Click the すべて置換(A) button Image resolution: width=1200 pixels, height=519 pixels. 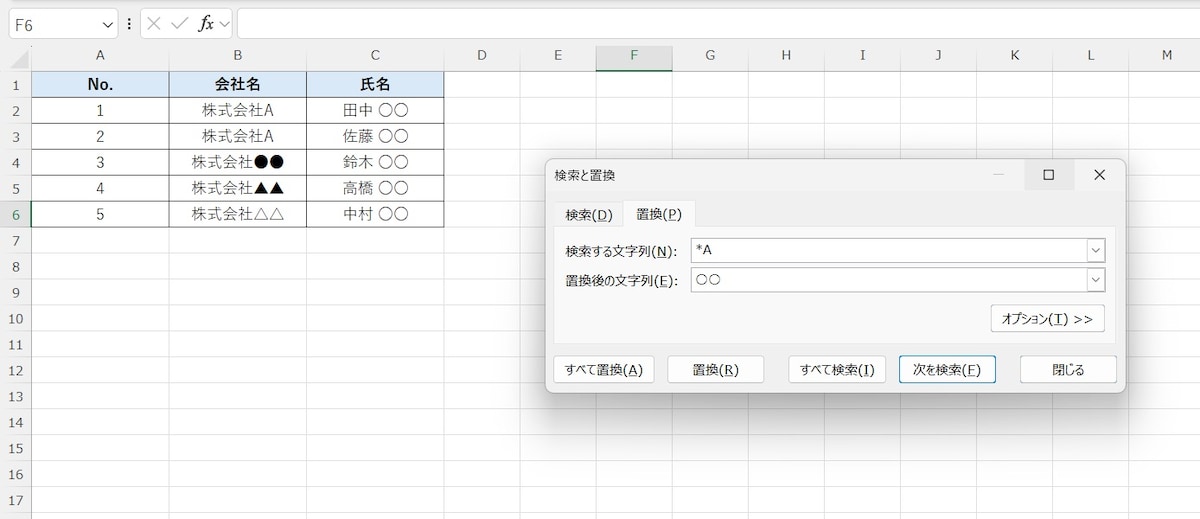603,369
